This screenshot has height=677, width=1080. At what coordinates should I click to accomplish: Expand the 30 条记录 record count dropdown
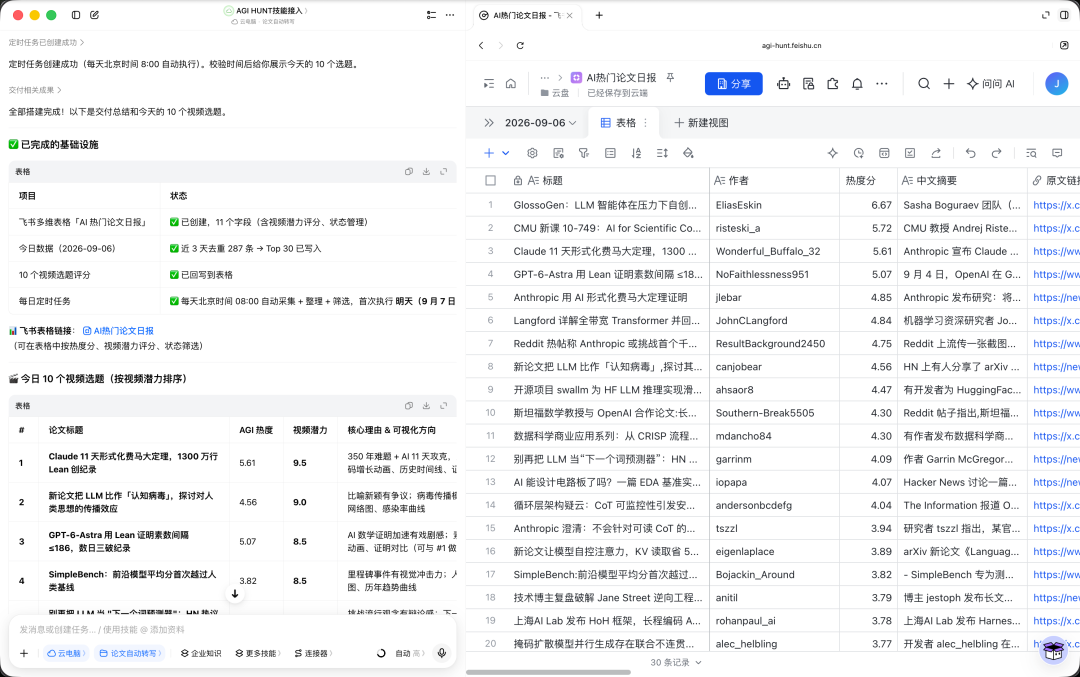pyautogui.click(x=676, y=663)
